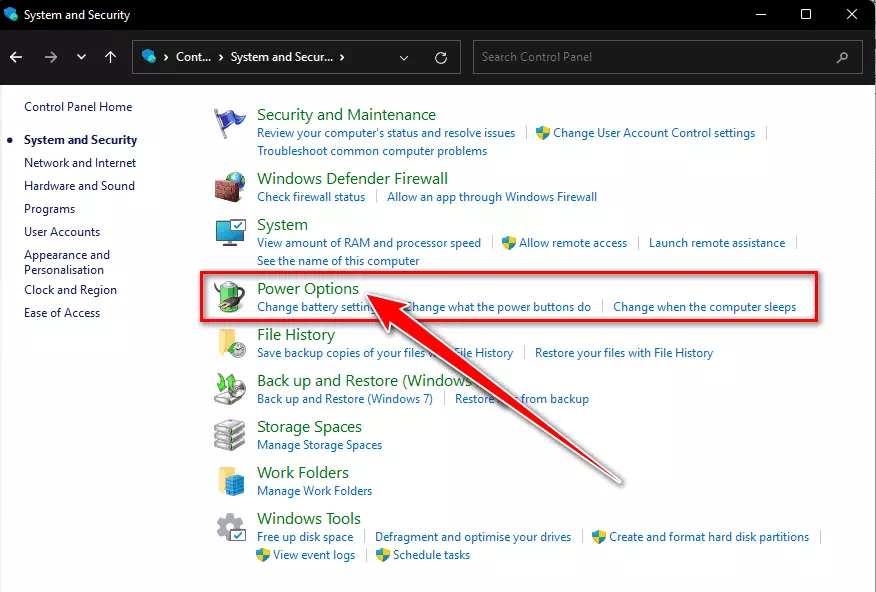Click View amount of RAM and processor speed

click(369, 243)
